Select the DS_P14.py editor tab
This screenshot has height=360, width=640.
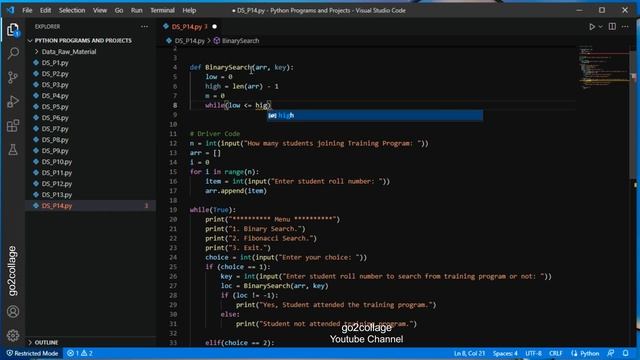pyautogui.click(x=187, y=27)
